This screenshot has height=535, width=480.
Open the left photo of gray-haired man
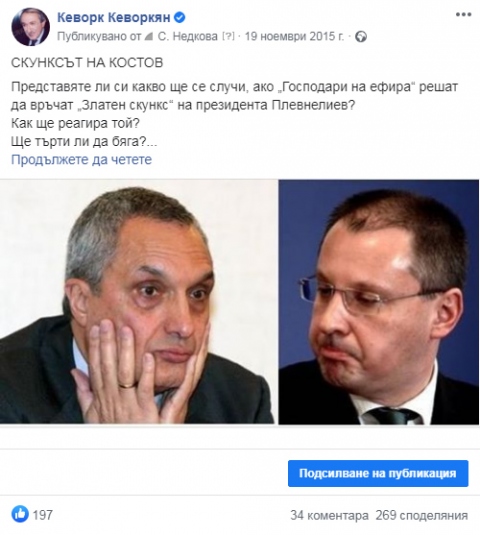tap(139, 302)
